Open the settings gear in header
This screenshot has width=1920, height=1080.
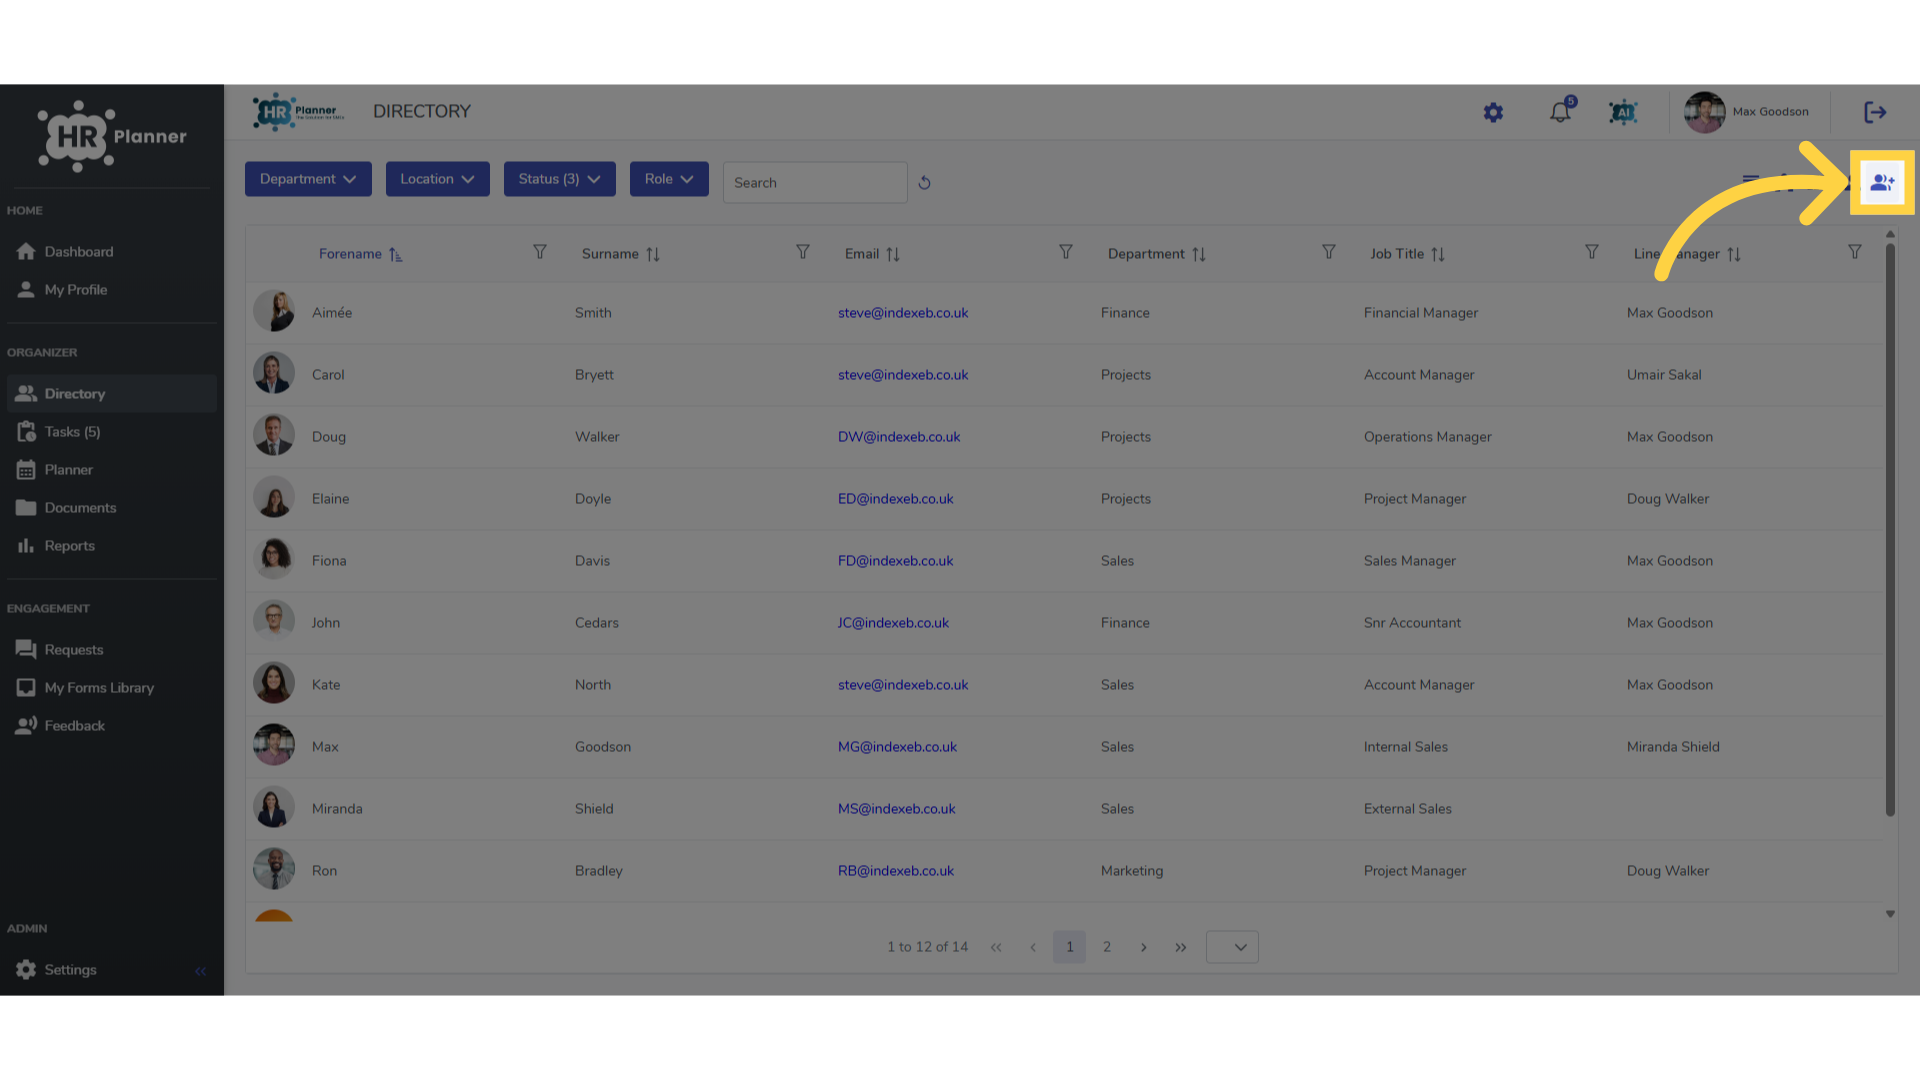pos(1493,112)
